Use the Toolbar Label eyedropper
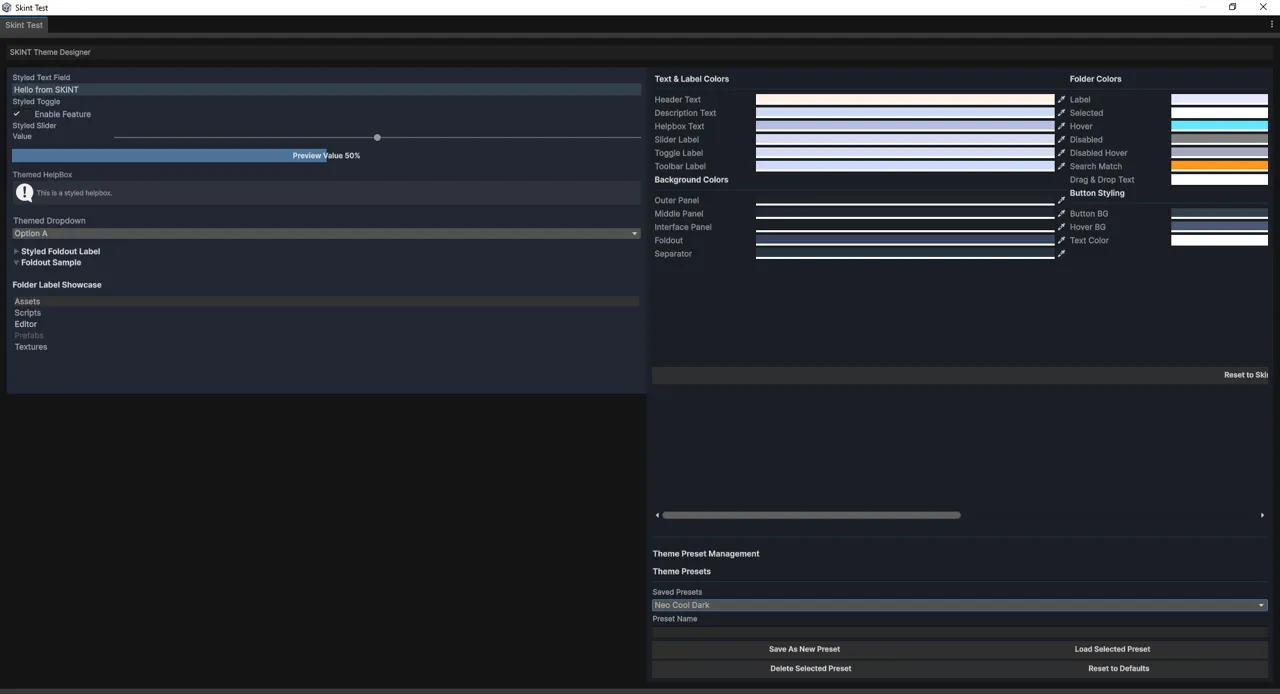Screen dimensions: 1280x694 [x=1061, y=166]
